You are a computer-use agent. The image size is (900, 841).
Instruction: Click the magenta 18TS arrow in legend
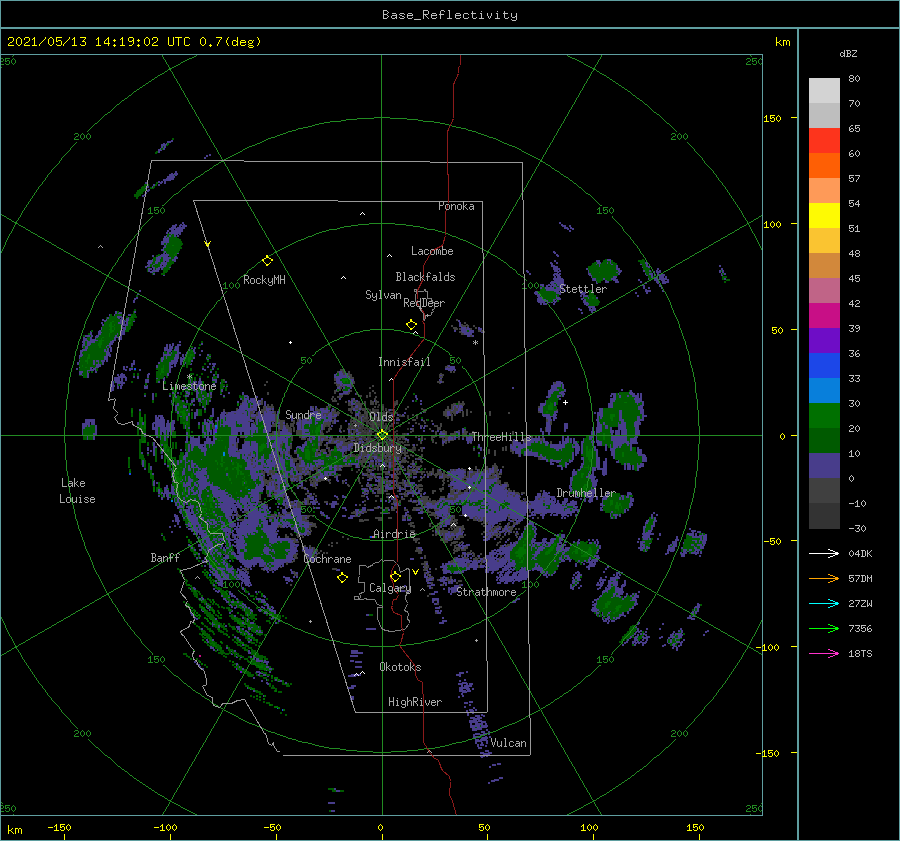click(824, 653)
